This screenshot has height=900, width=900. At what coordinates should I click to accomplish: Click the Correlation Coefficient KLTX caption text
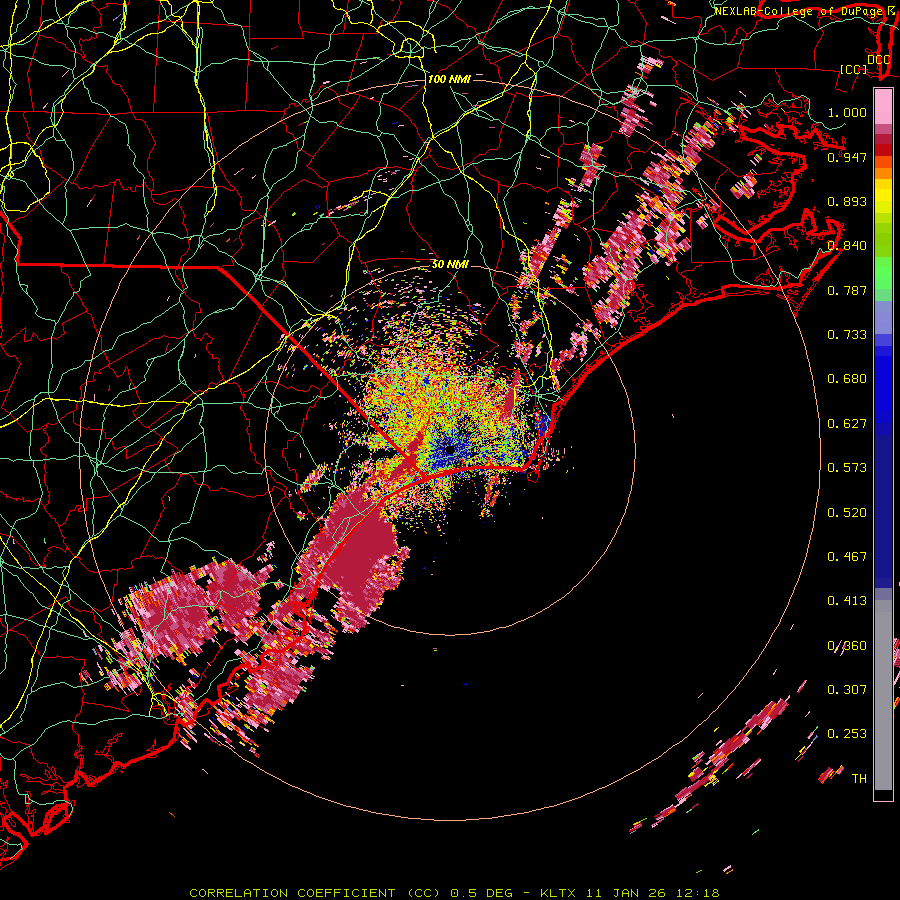point(454,893)
